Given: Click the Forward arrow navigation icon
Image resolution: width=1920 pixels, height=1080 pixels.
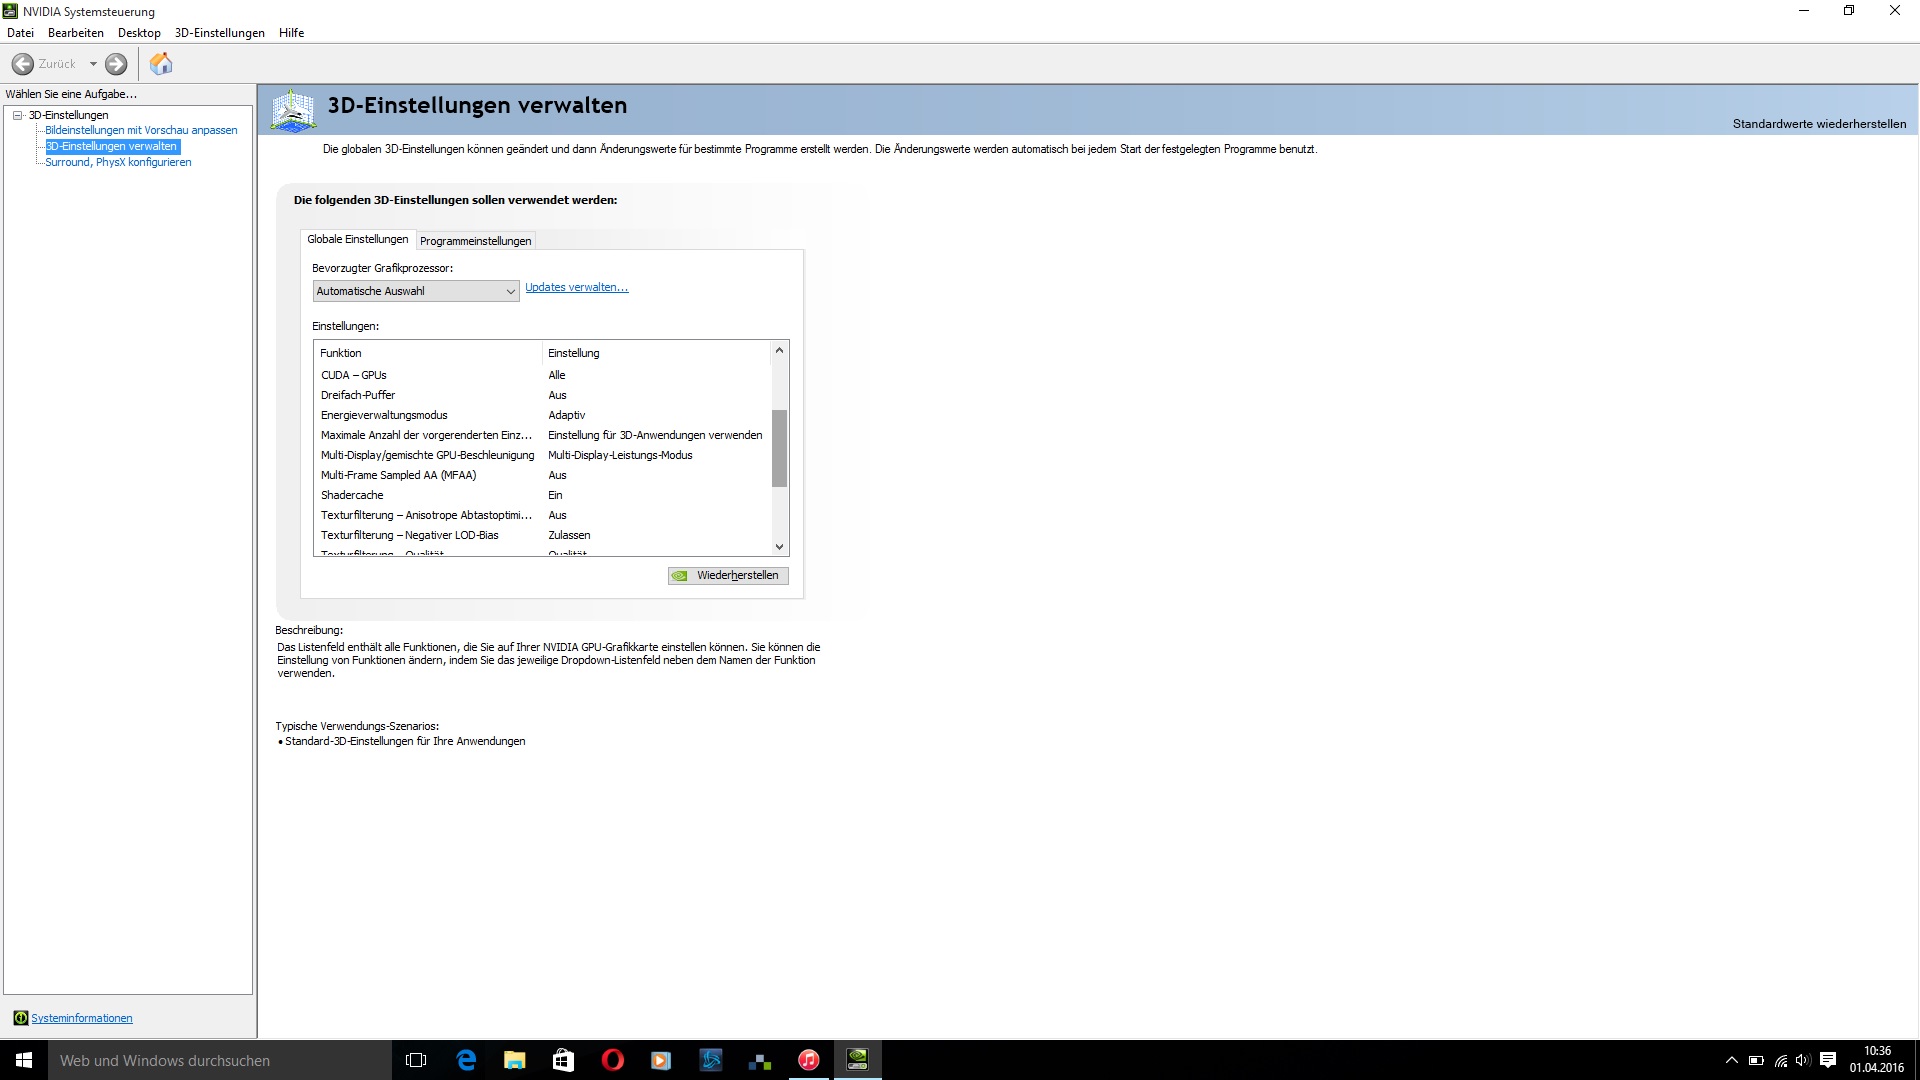Looking at the screenshot, I should [x=116, y=64].
